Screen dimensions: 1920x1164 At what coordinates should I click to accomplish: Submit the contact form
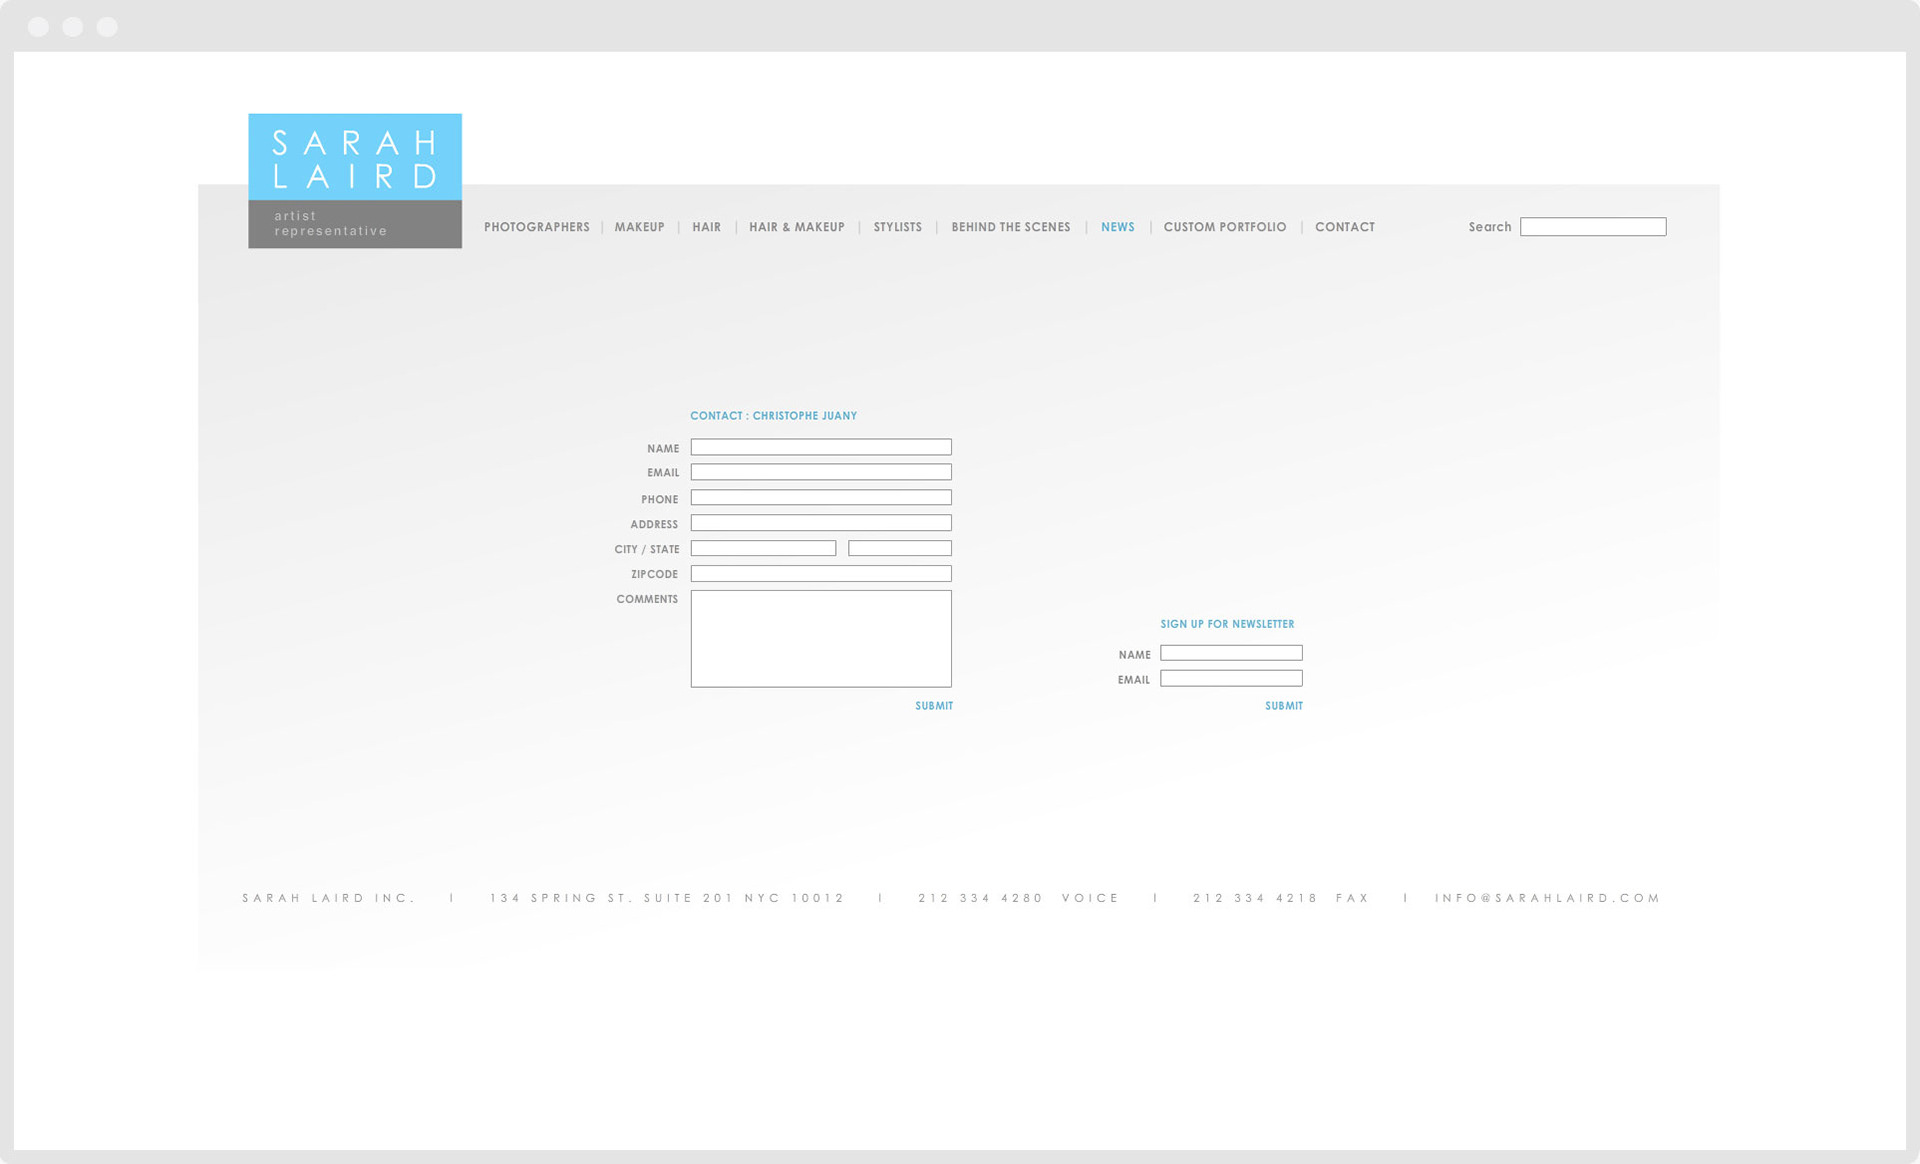pos(933,706)
